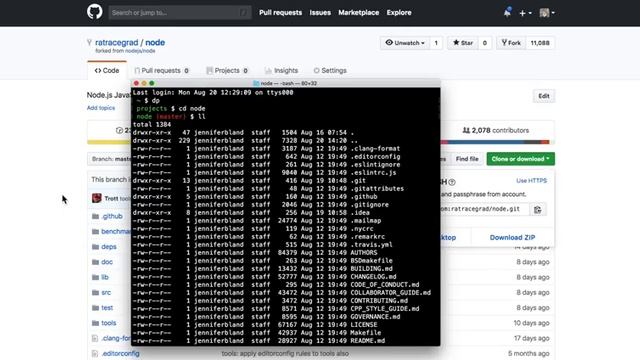Open the node repository name link

point(155,42)
